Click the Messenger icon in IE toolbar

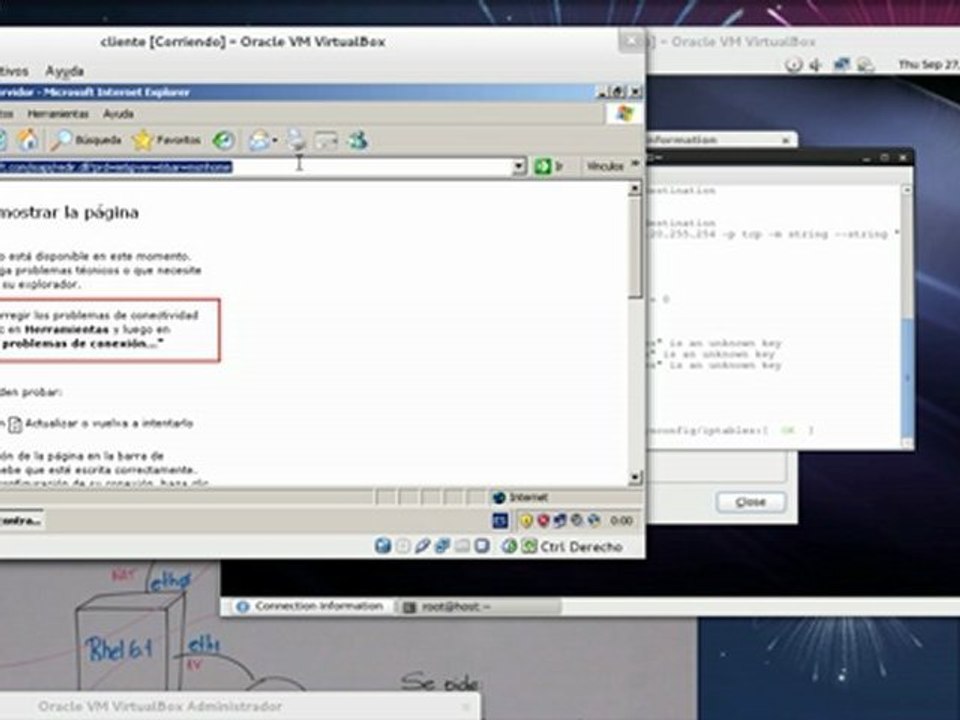click(358, 140)
